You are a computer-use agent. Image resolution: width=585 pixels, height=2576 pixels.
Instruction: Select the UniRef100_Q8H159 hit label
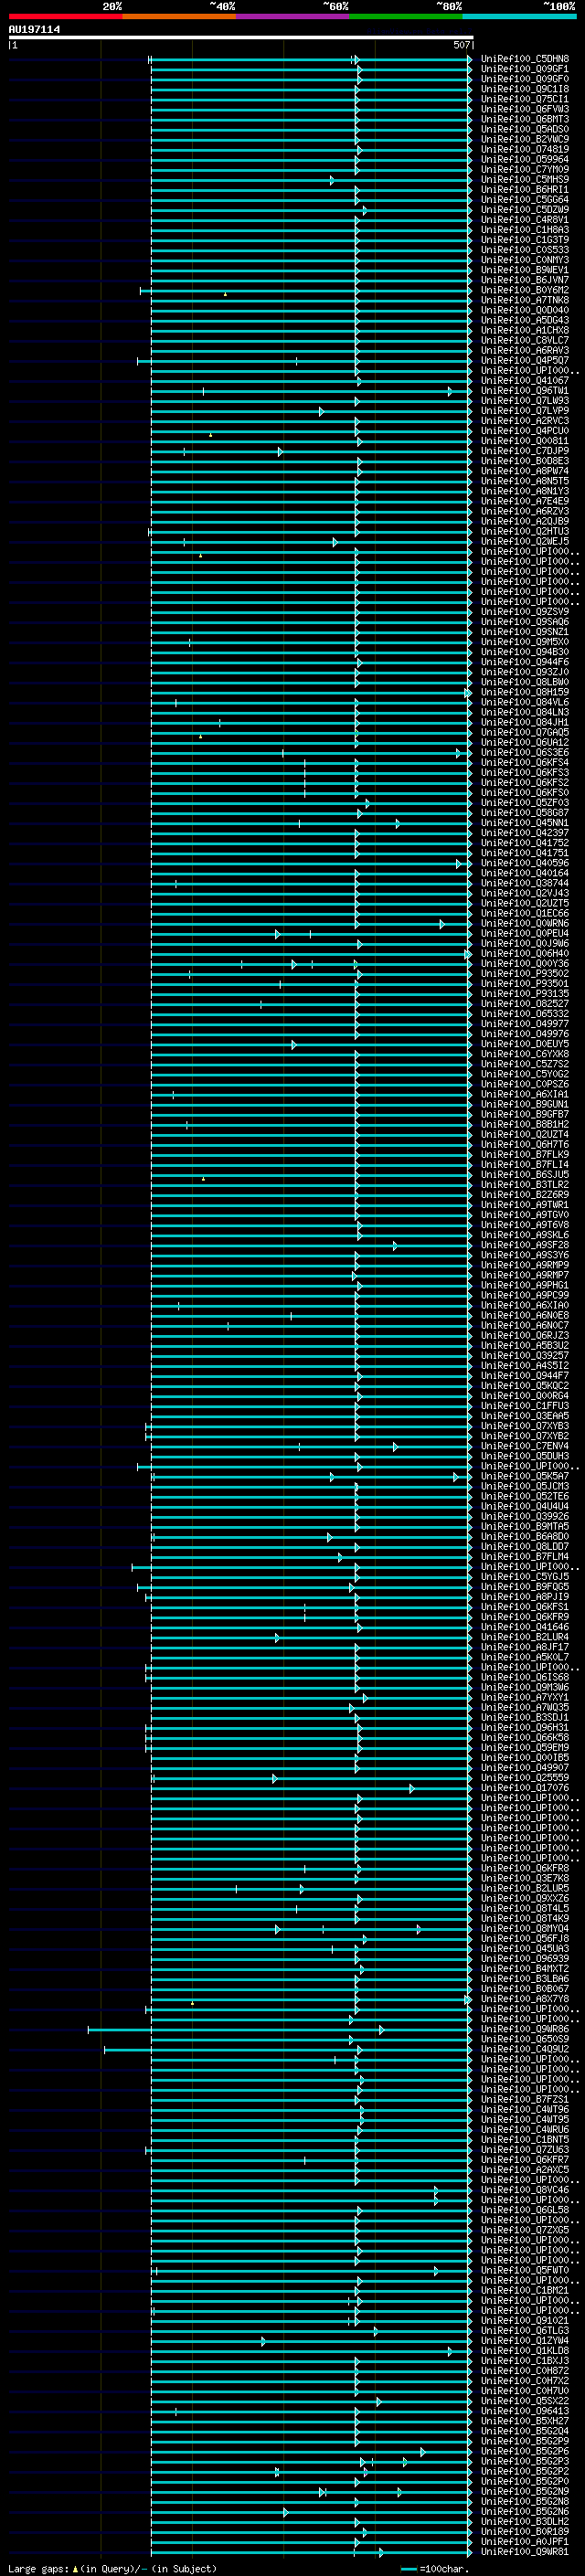[x=524, y=692]
